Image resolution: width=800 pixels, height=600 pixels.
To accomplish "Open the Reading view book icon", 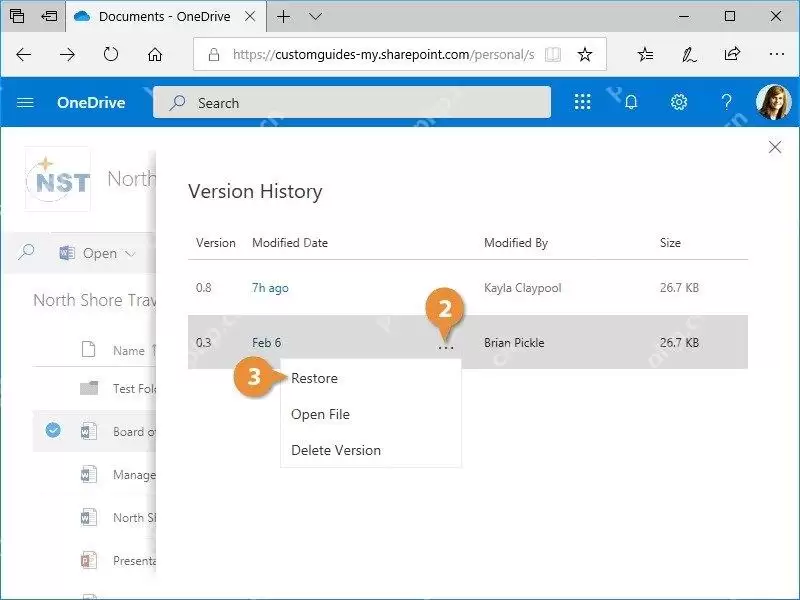I will [x=553, y=54].
